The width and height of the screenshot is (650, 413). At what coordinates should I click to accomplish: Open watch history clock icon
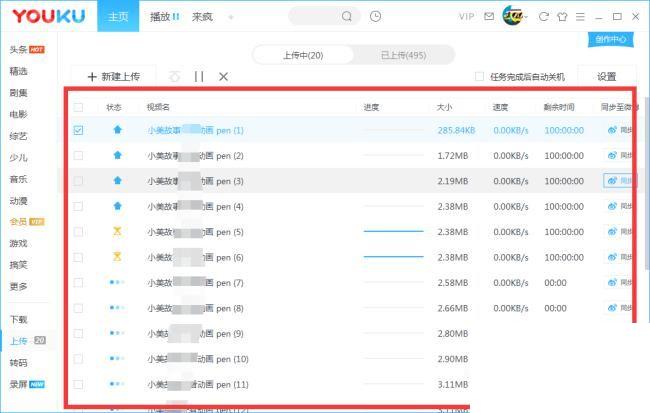375,17
